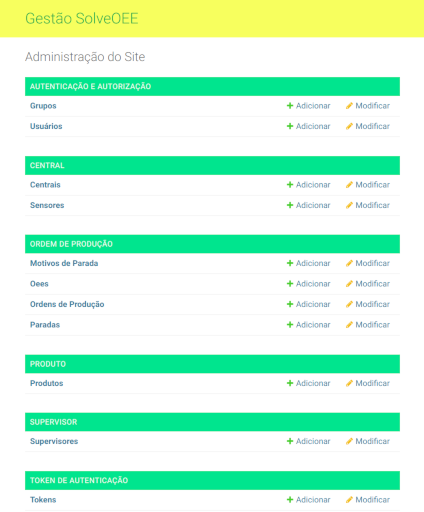Viewport: 424px width, 512px height.
Task: Click the pencil icon in Tokens row
Action: pos(349,500)
